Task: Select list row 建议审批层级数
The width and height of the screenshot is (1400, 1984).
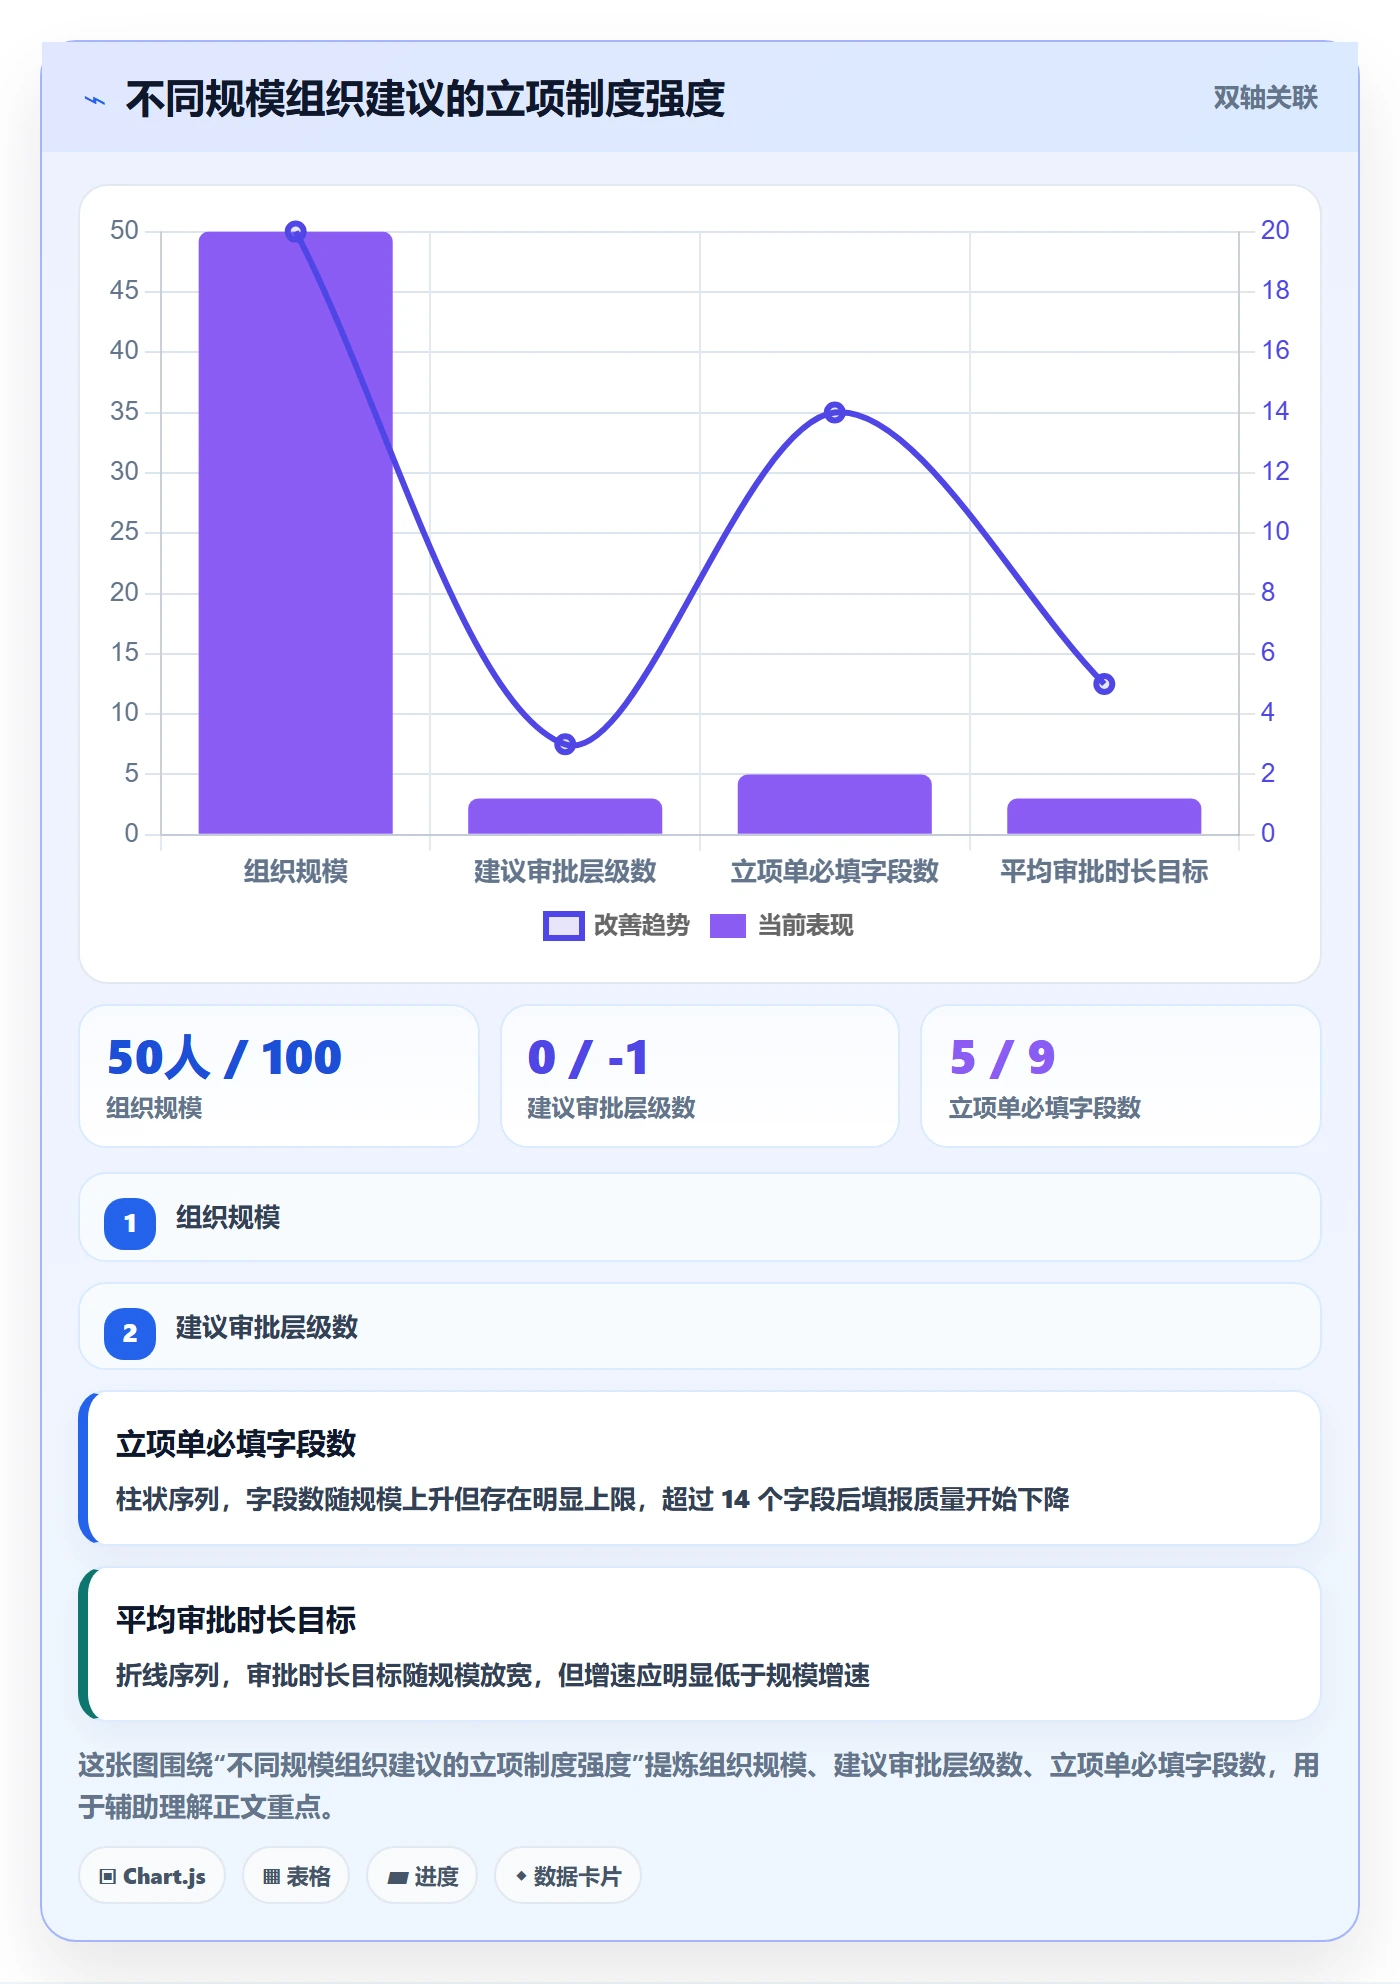Action: pos(700,1327)
